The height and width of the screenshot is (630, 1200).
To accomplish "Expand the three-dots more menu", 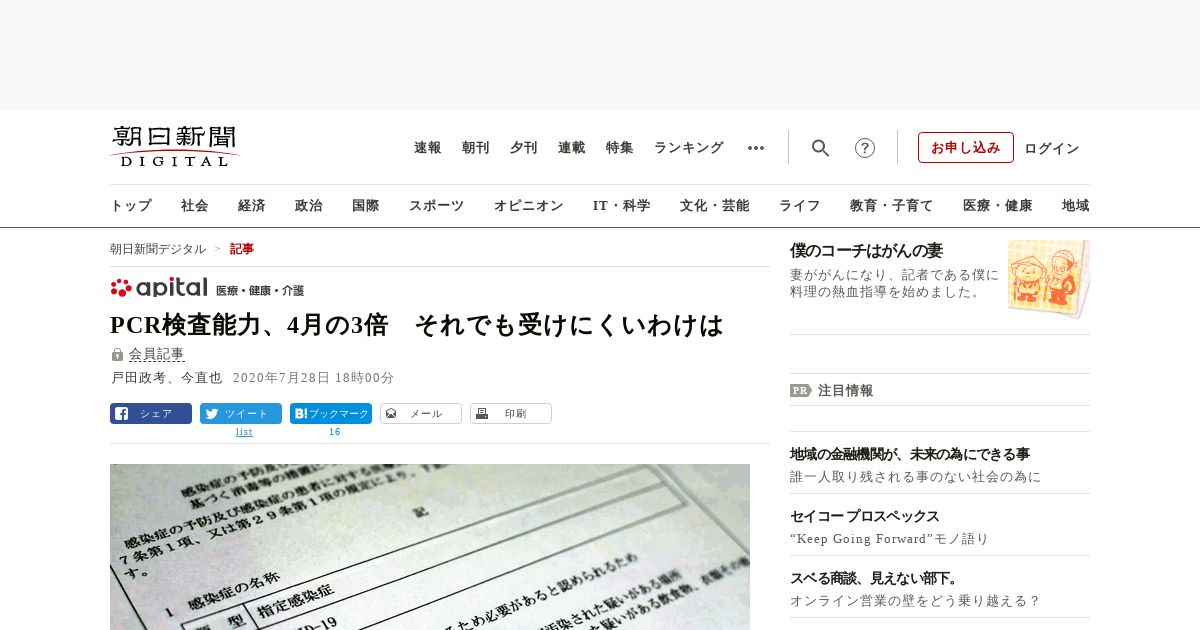I will point(756,148).
